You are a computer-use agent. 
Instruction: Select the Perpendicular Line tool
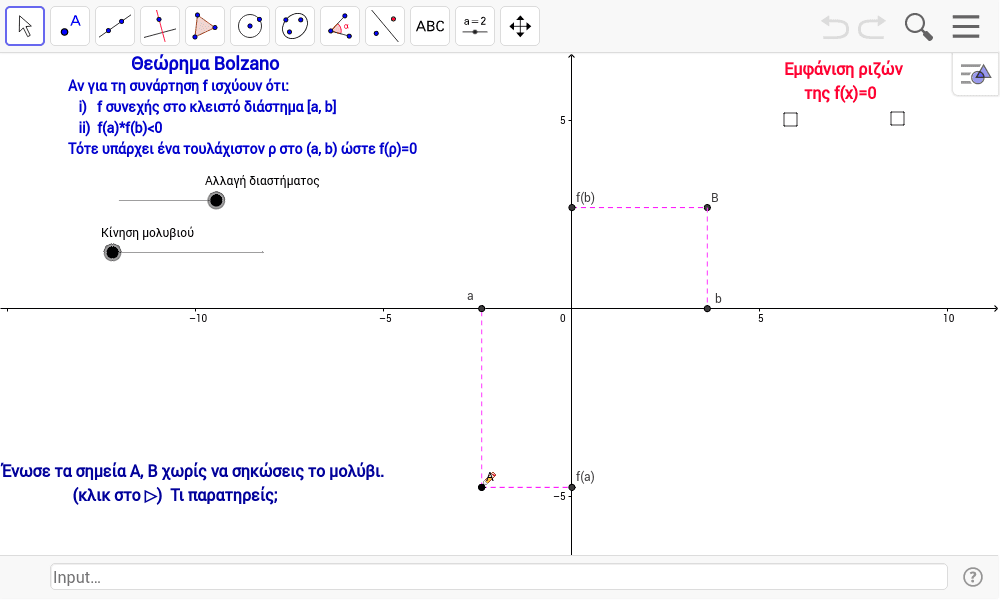click(x=160, y=26)
